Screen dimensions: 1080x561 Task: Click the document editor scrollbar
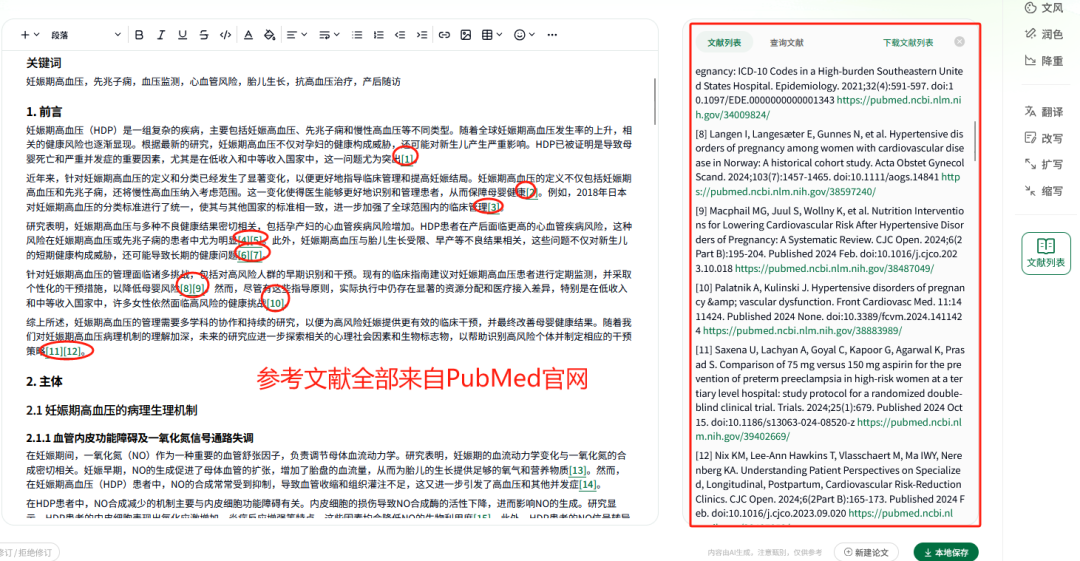tap(654, 101)
